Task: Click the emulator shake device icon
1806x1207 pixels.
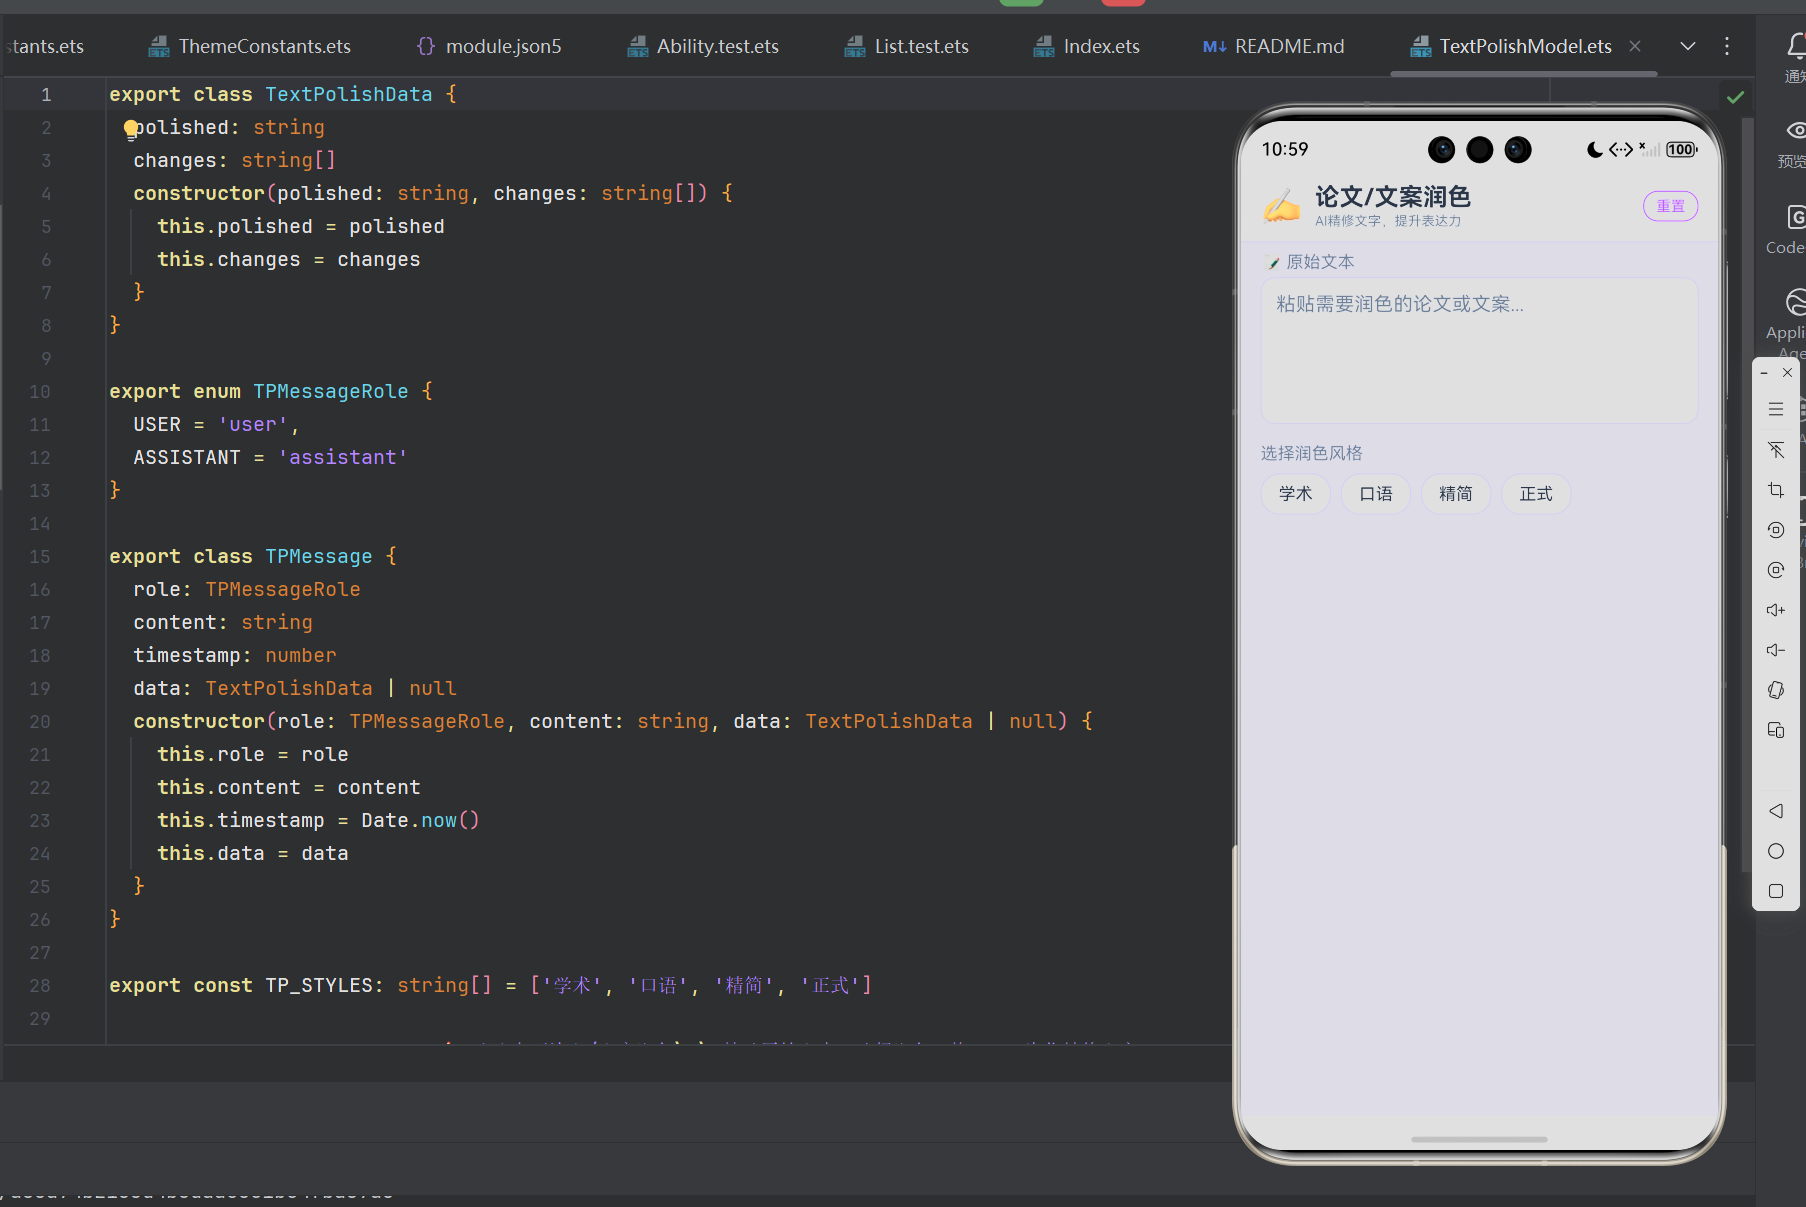Action: tap(1776, 690)
